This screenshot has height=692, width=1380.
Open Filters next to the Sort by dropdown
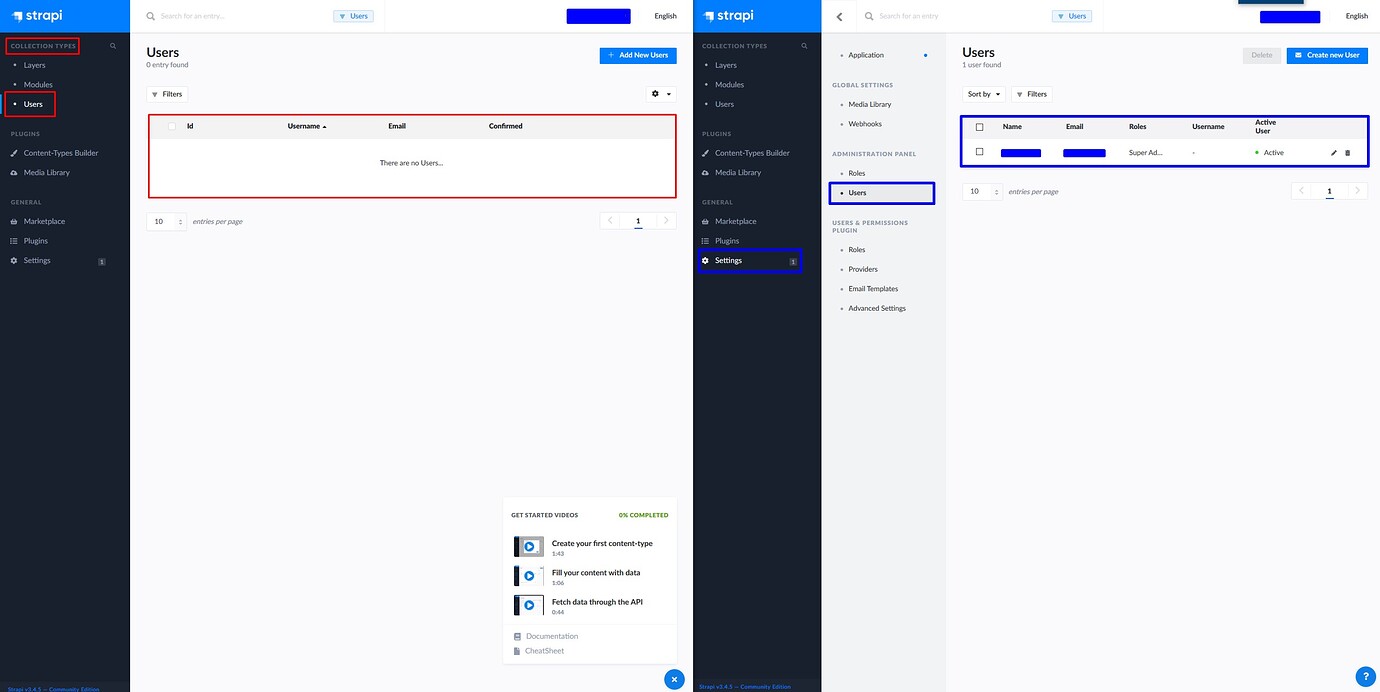pos(1031,94)
